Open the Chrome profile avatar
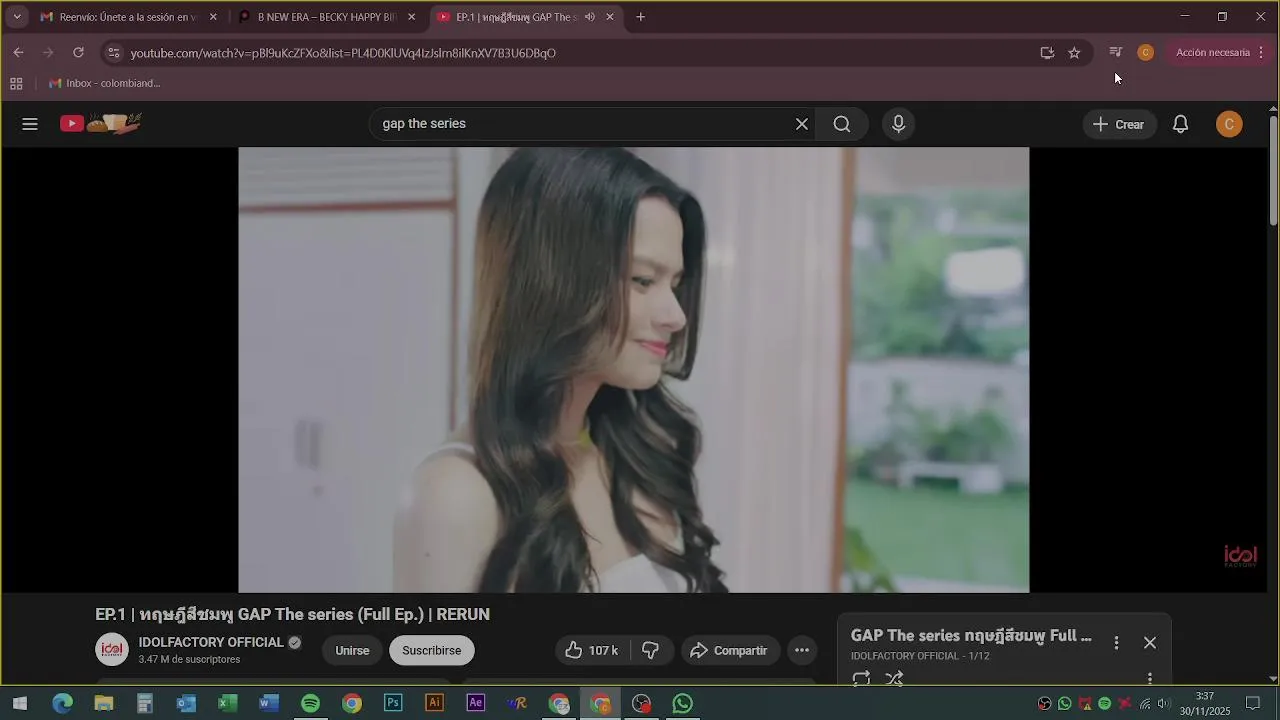This screenshot has height=720, width=1280. point(1146,53)
